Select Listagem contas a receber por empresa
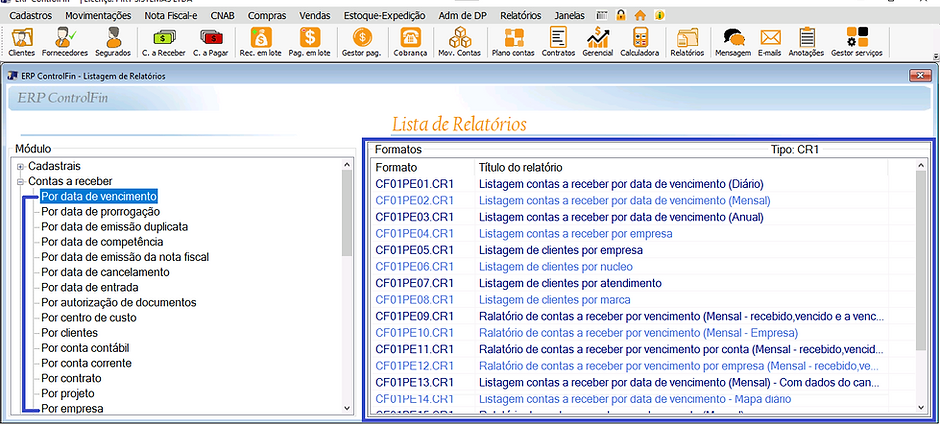940x445 pixels. (x=576, y=233)
